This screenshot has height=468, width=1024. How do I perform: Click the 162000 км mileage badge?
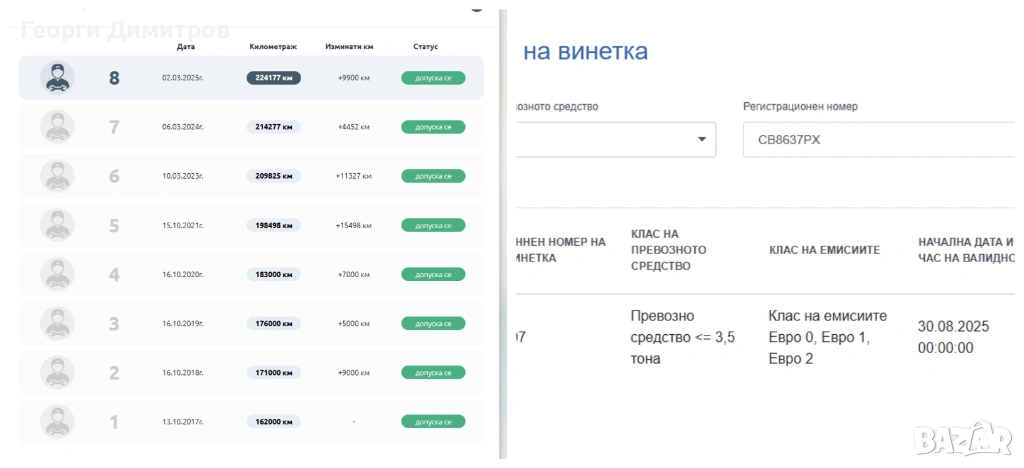[x=274, y=422]
